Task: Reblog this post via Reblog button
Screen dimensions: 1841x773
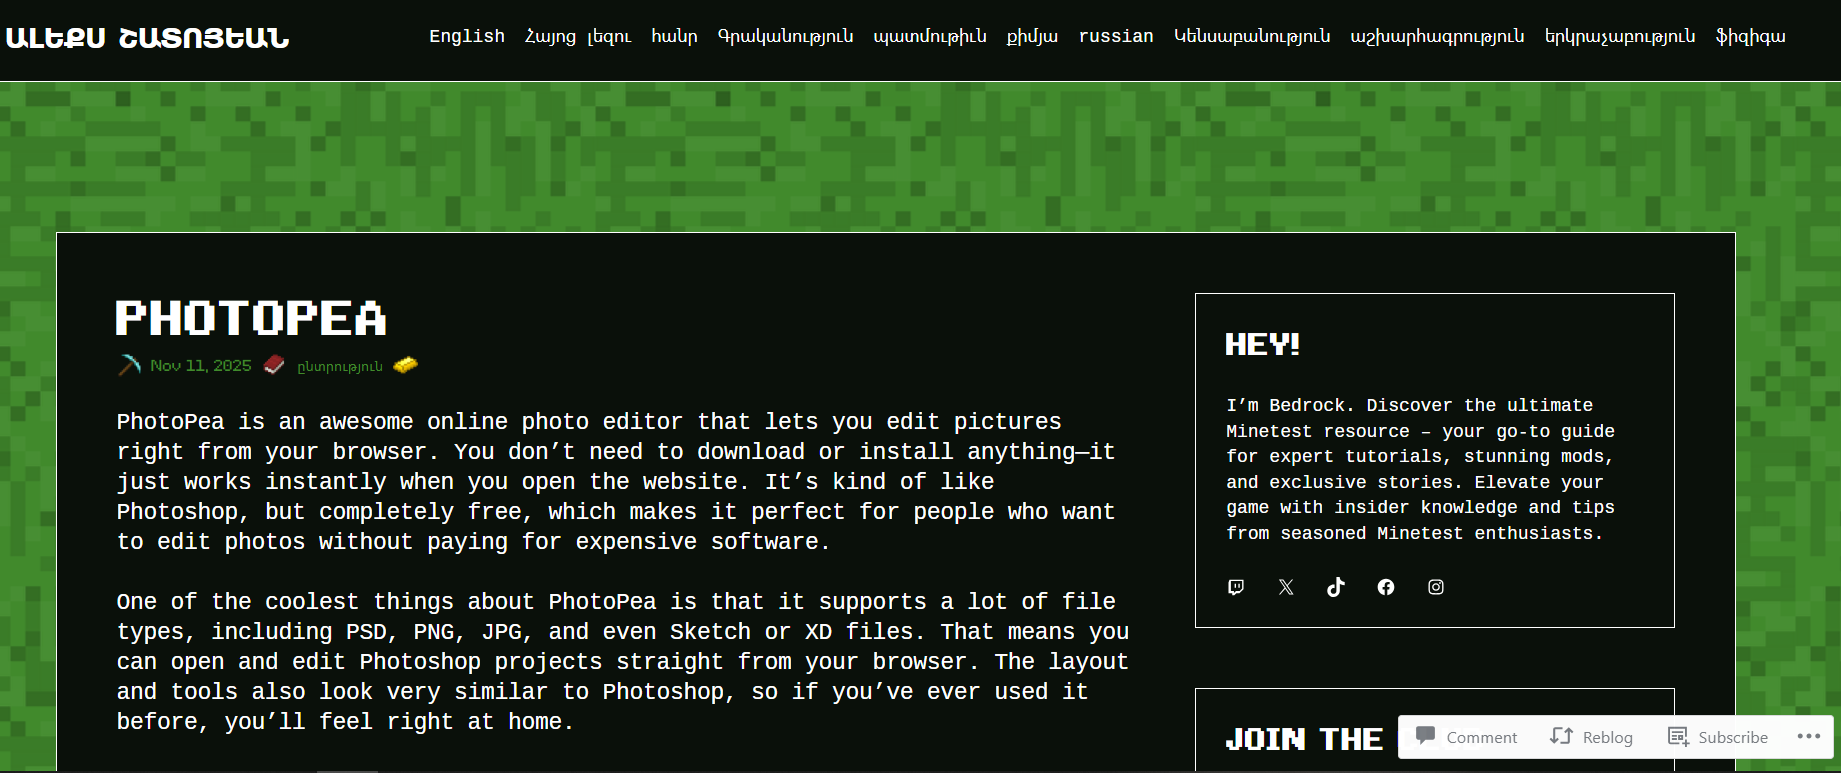Action: [x=1592, y=737]
